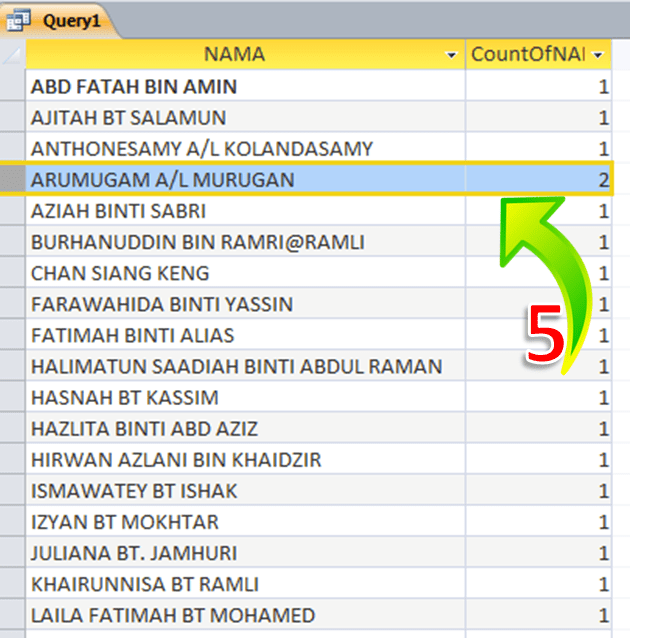Select the CountOfNAMA column header

click(528, 55)
